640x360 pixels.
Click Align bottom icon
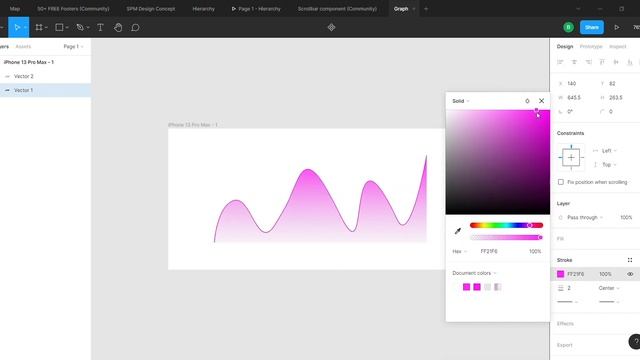tap(630, 62)
